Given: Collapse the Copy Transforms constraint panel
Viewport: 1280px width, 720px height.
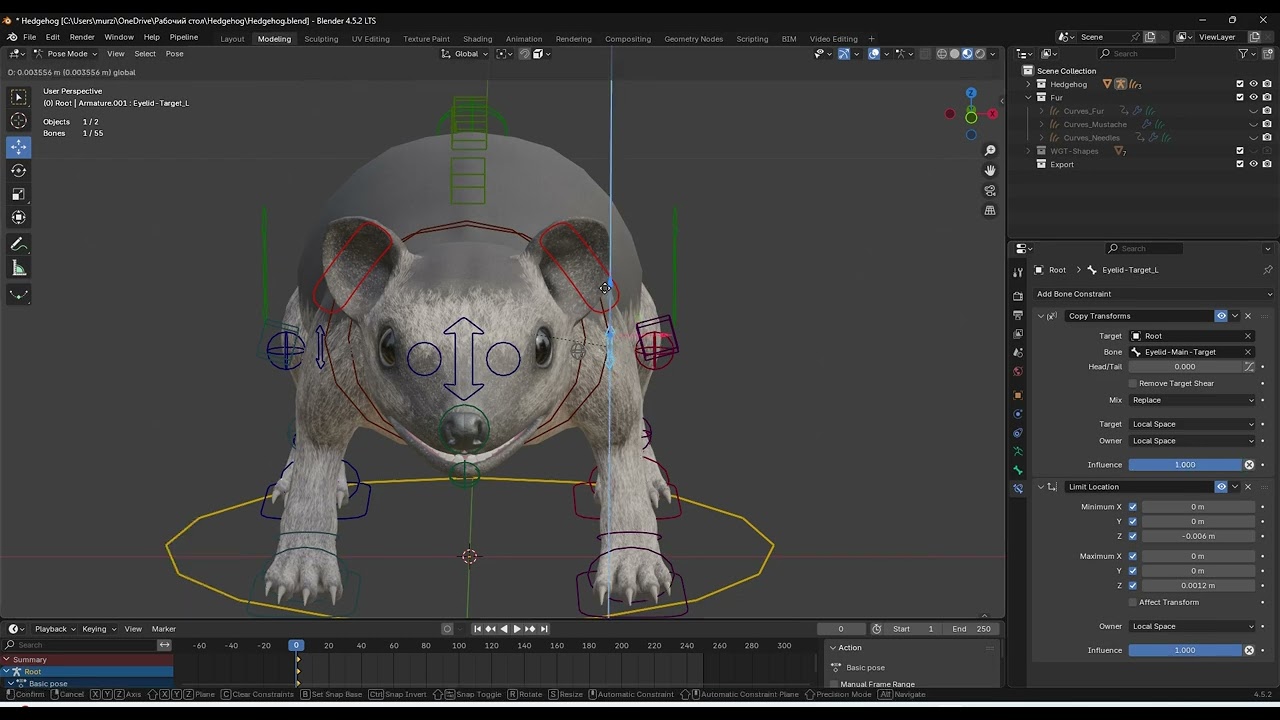Looking at the screenshot, I should point(1040,316).
